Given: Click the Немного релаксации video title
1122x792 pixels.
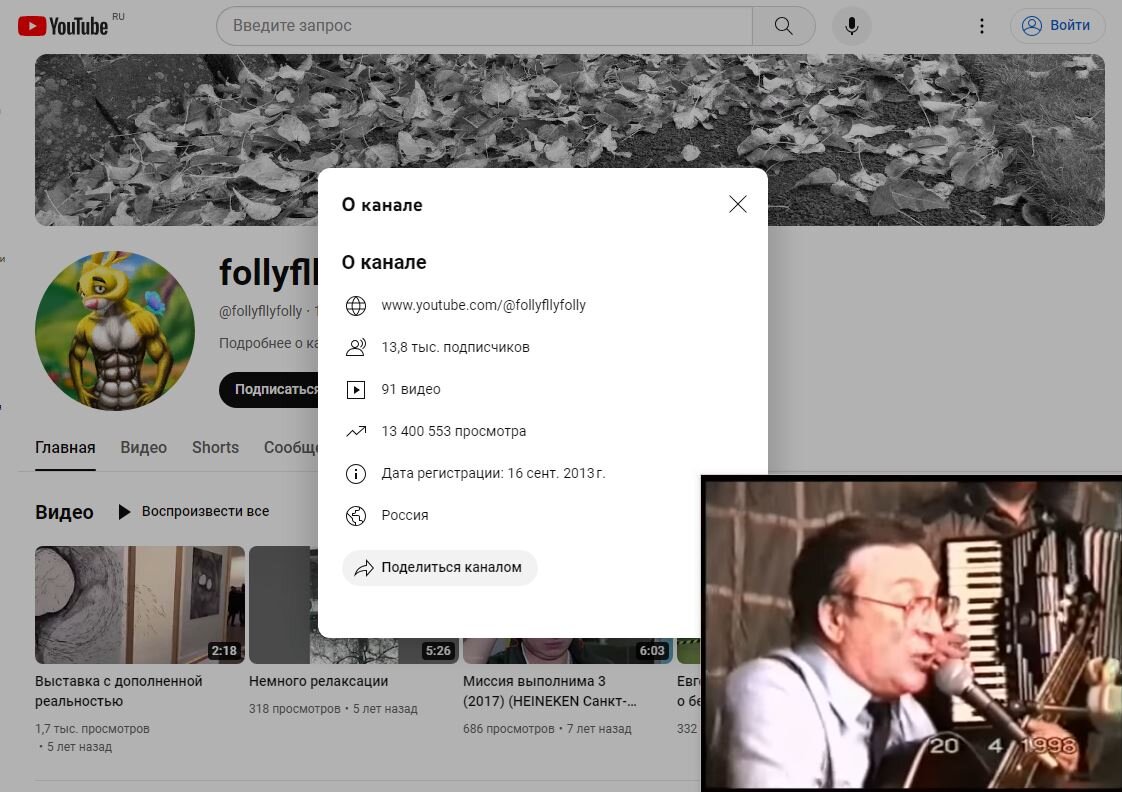Looking at the screenshot, I should point(318,681).
